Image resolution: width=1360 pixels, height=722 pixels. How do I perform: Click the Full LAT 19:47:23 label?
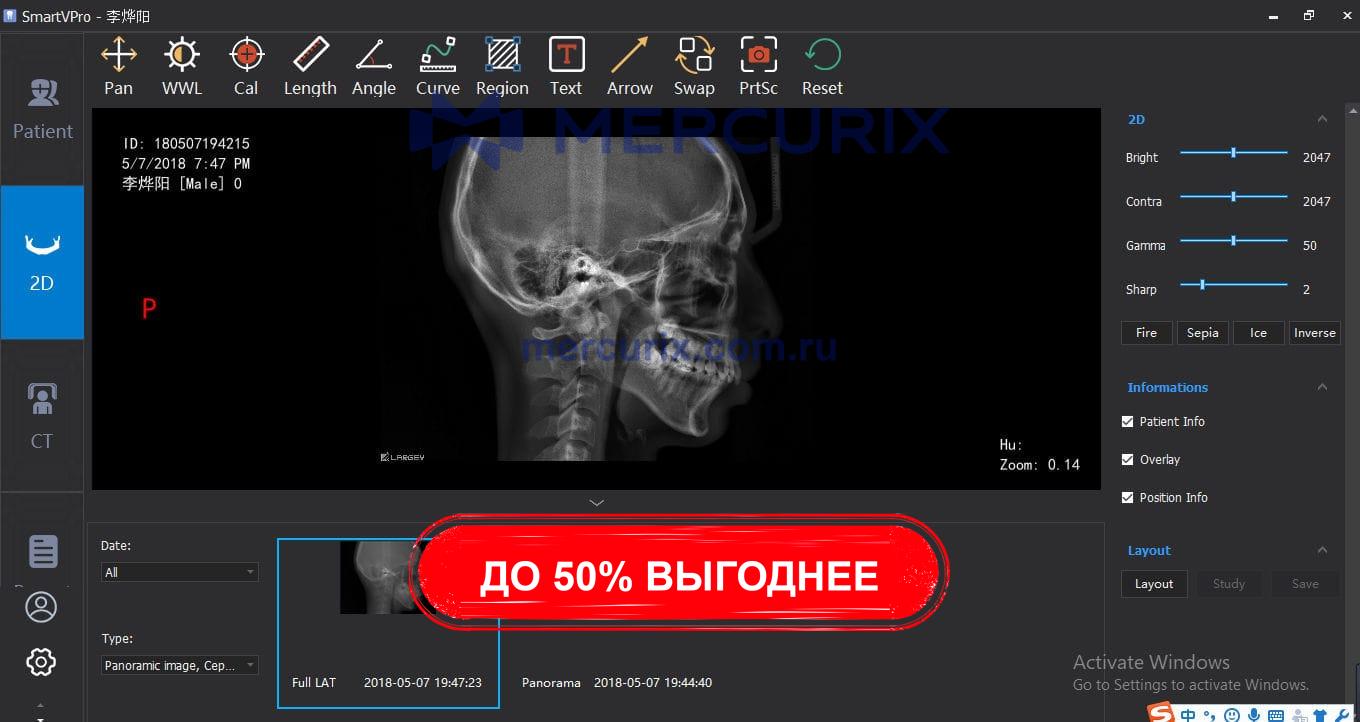pos(387,683)
